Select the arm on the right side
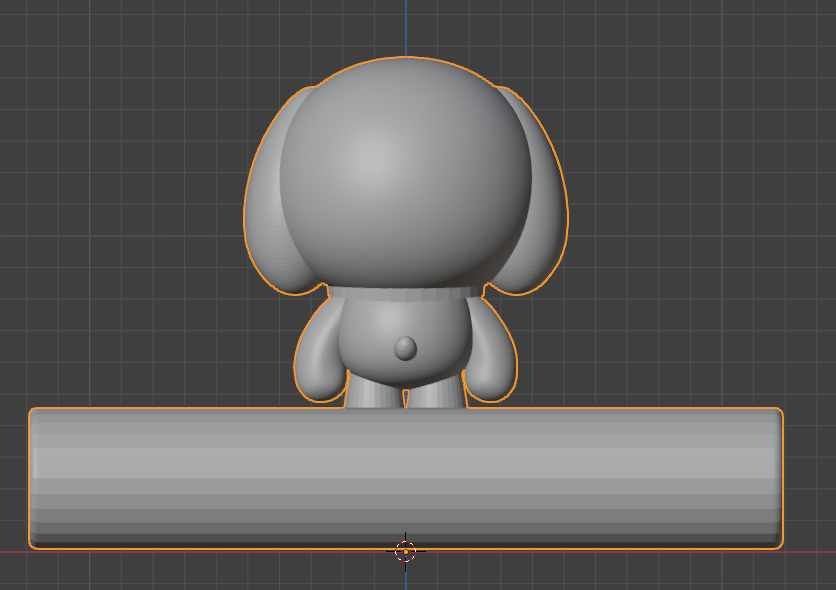 490,360
